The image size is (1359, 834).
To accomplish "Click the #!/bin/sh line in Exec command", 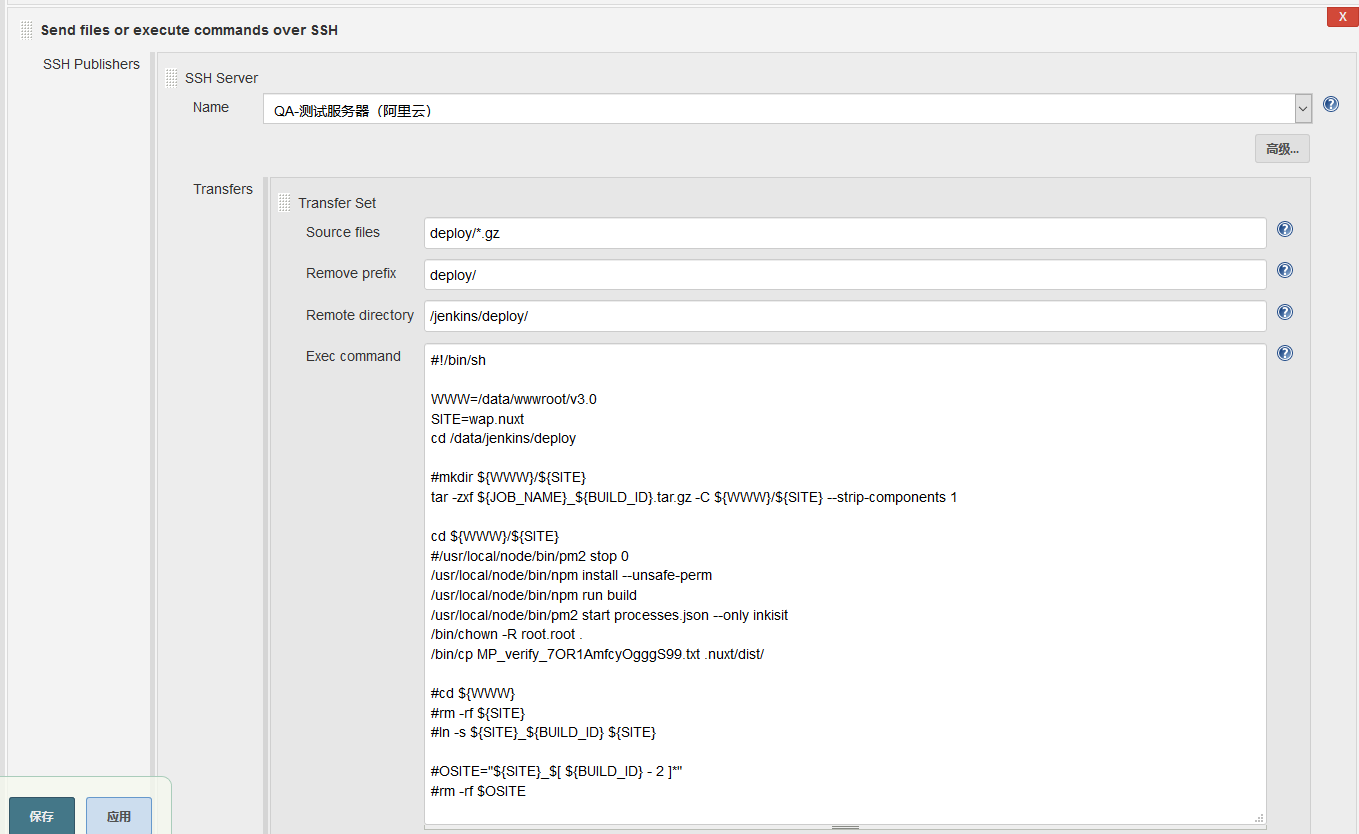I will [x=459, y=360].
